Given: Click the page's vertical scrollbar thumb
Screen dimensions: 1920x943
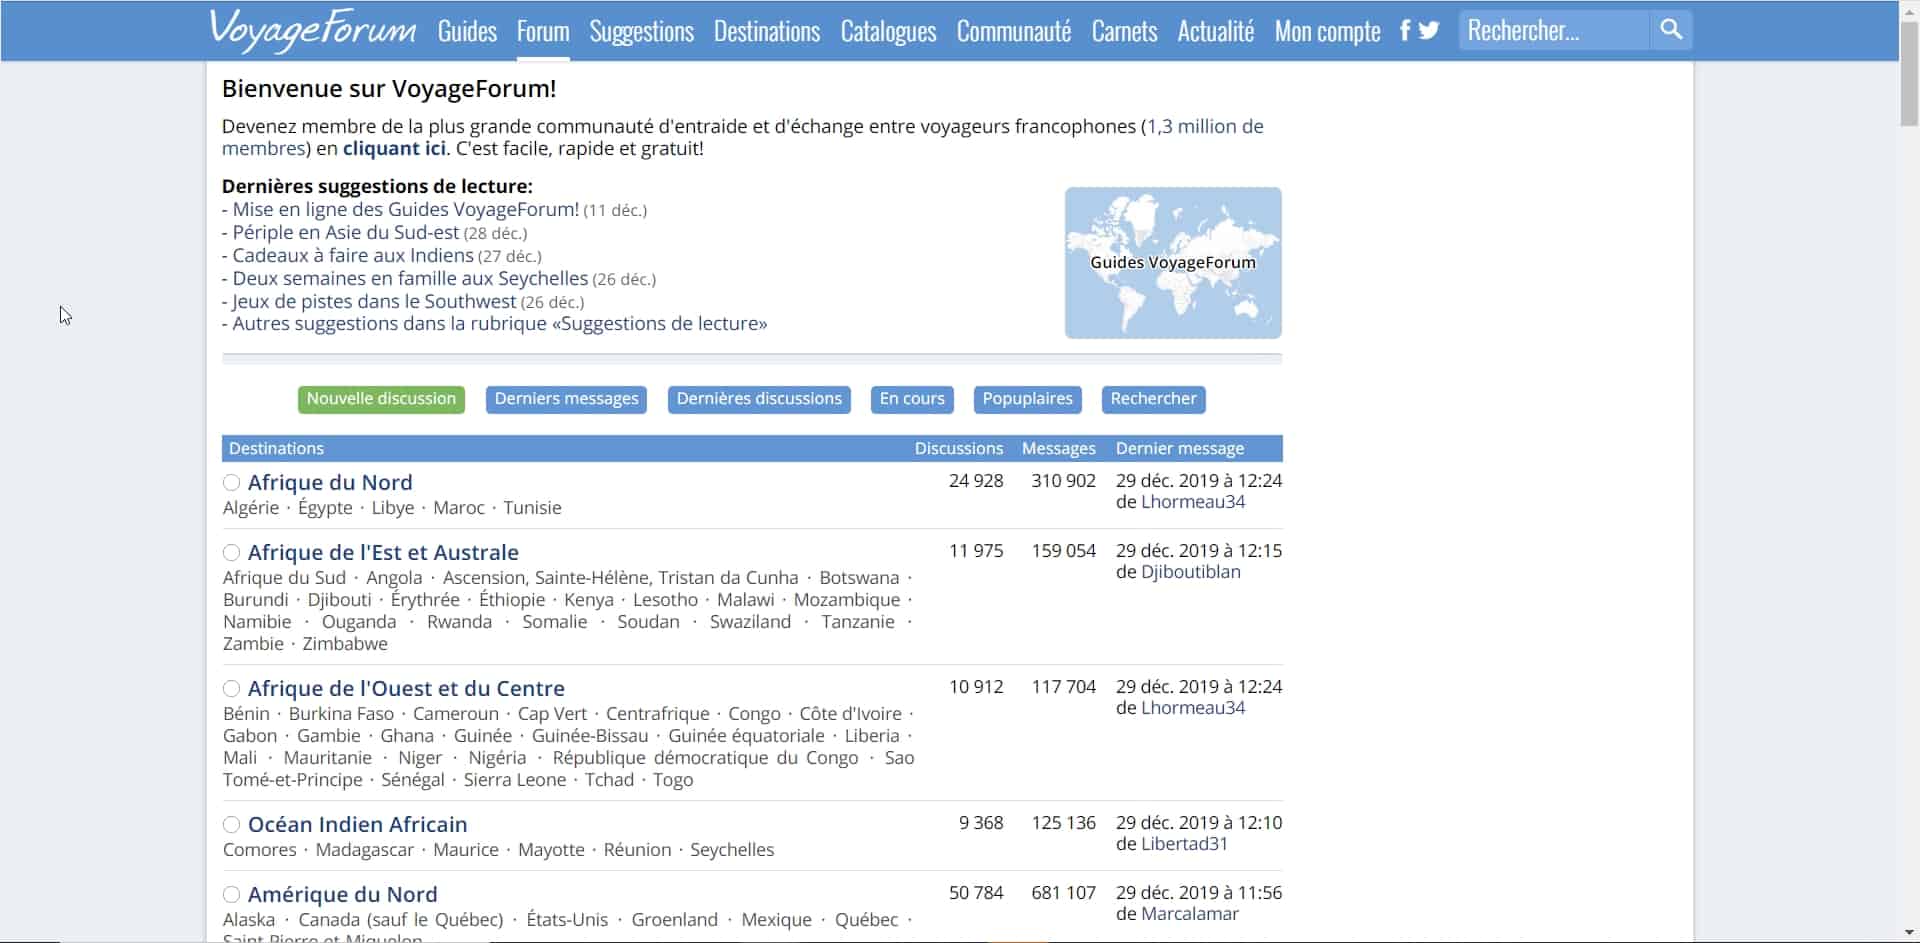Looking at the screenshot, I should [x=1909, y=73].
